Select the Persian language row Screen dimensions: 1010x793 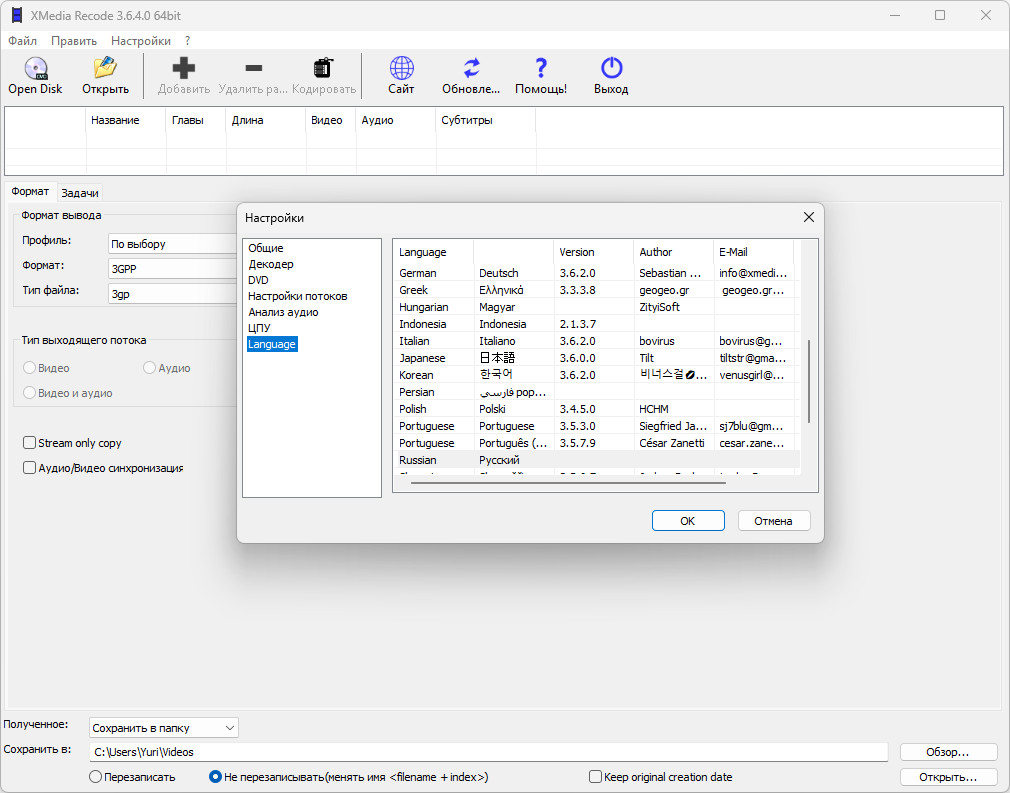click(x=596, y=392)
